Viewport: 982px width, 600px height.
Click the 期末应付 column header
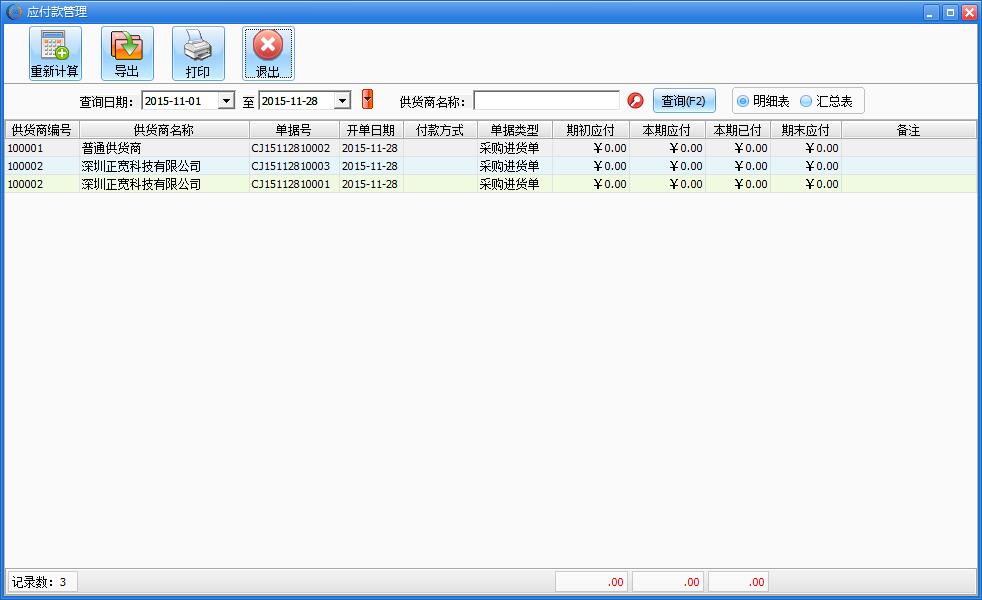click(x=805, y=130)
